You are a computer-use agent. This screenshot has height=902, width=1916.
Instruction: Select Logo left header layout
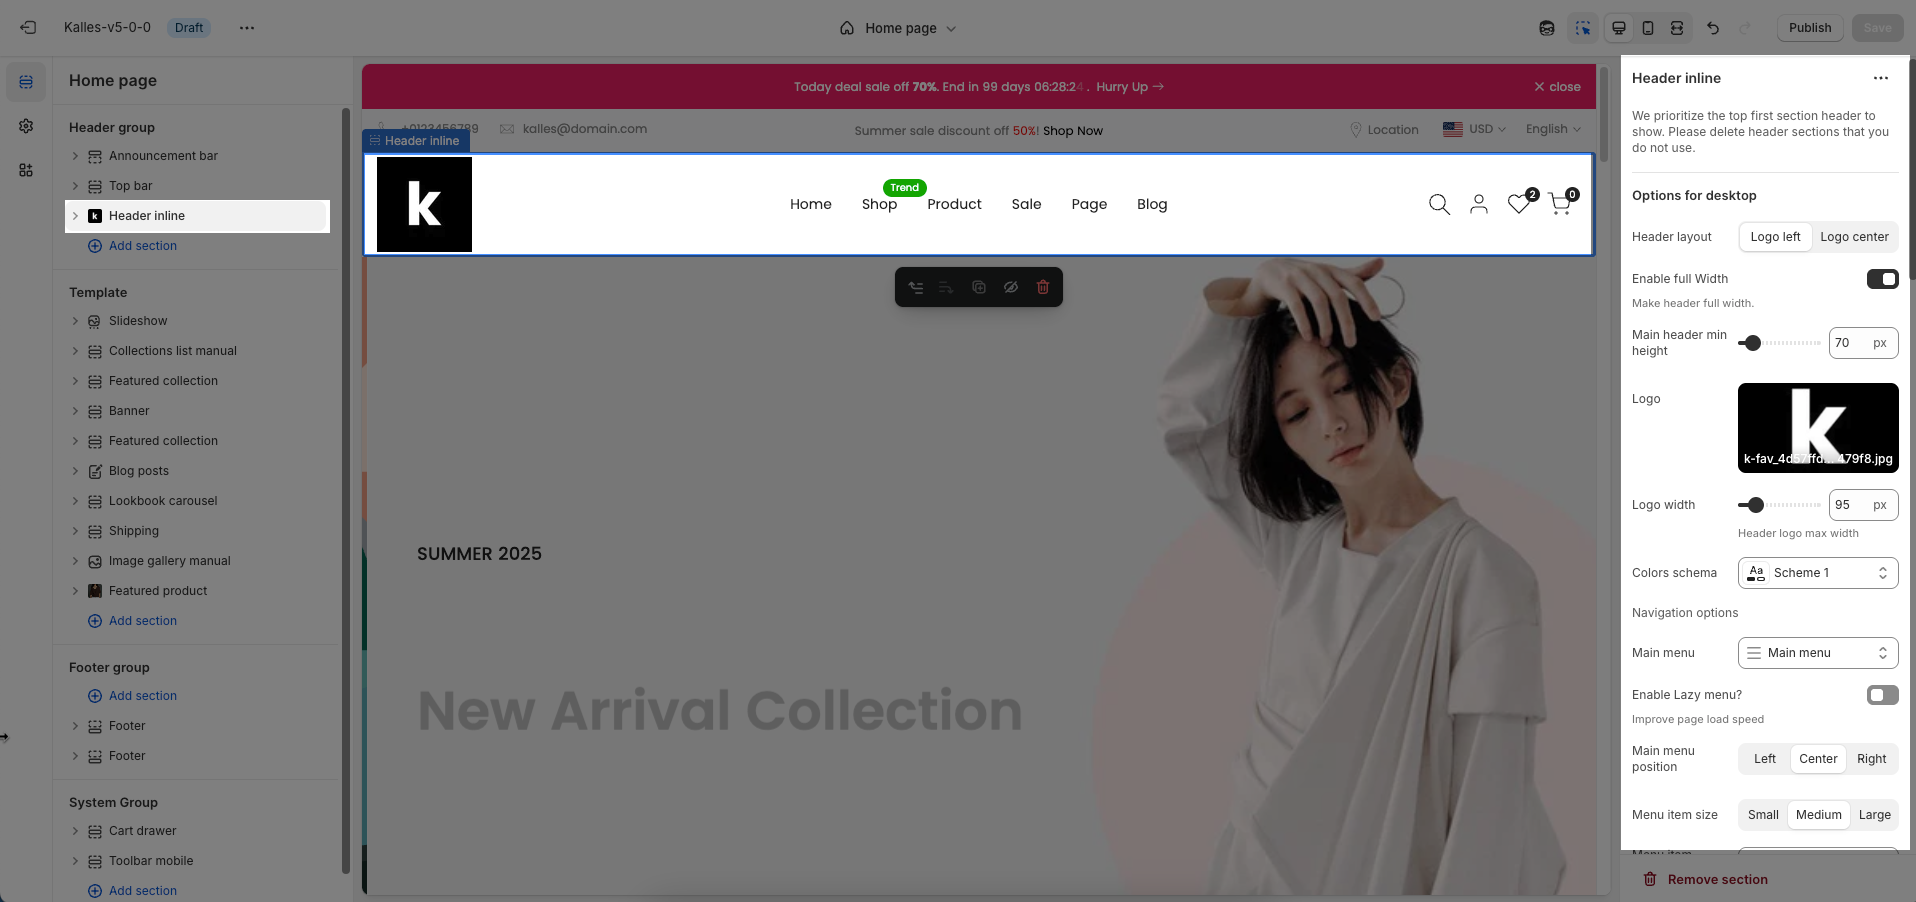(x=1775, y=237)
